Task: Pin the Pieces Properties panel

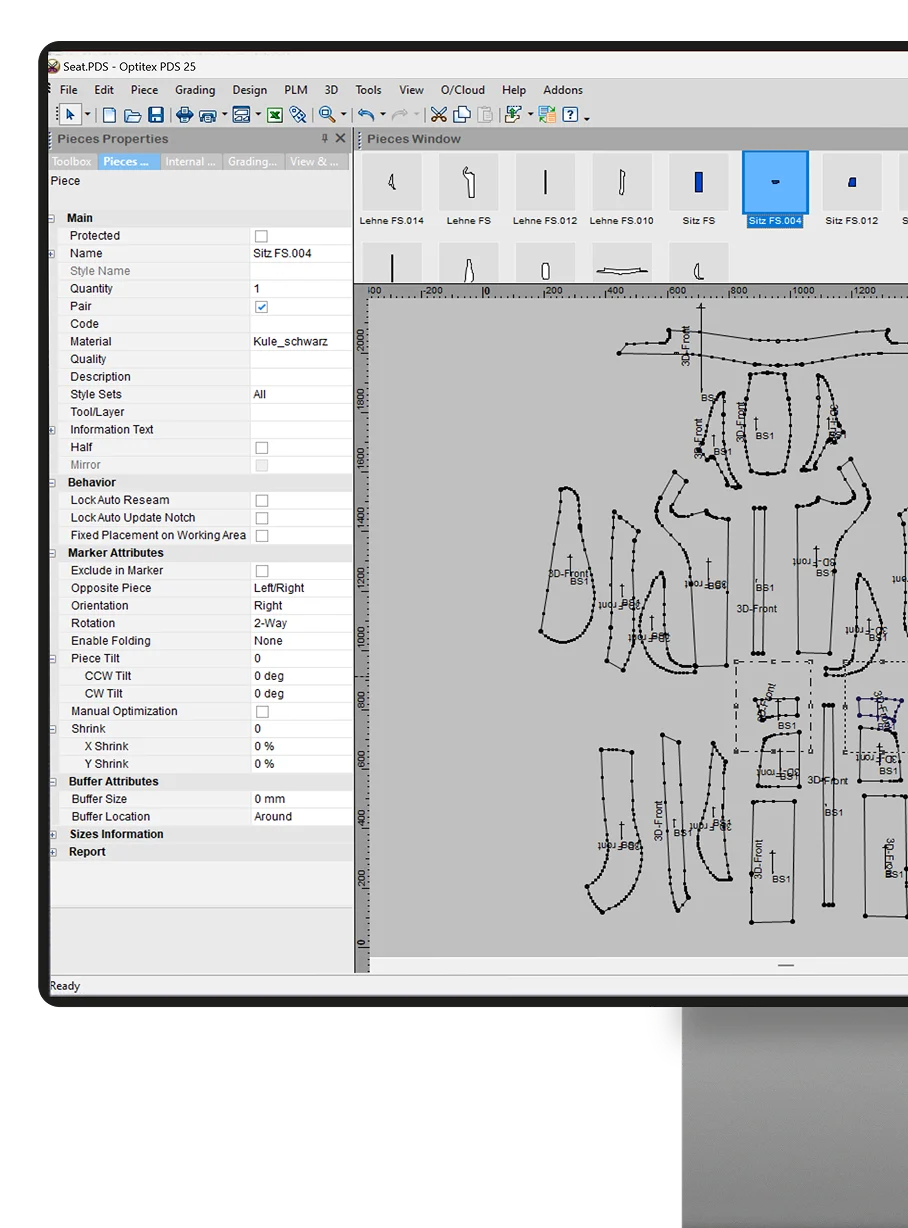Action: click(x=324, y=139)
